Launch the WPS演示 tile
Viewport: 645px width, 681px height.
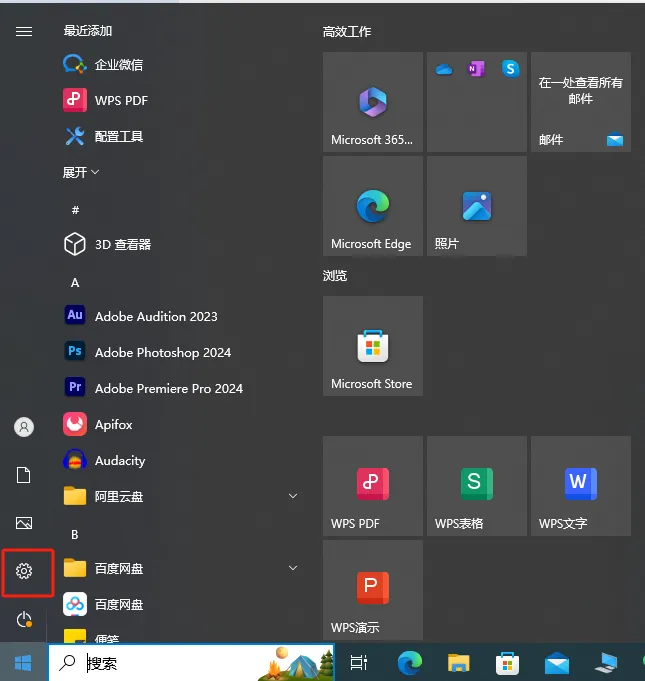click(x=372, y=590)
